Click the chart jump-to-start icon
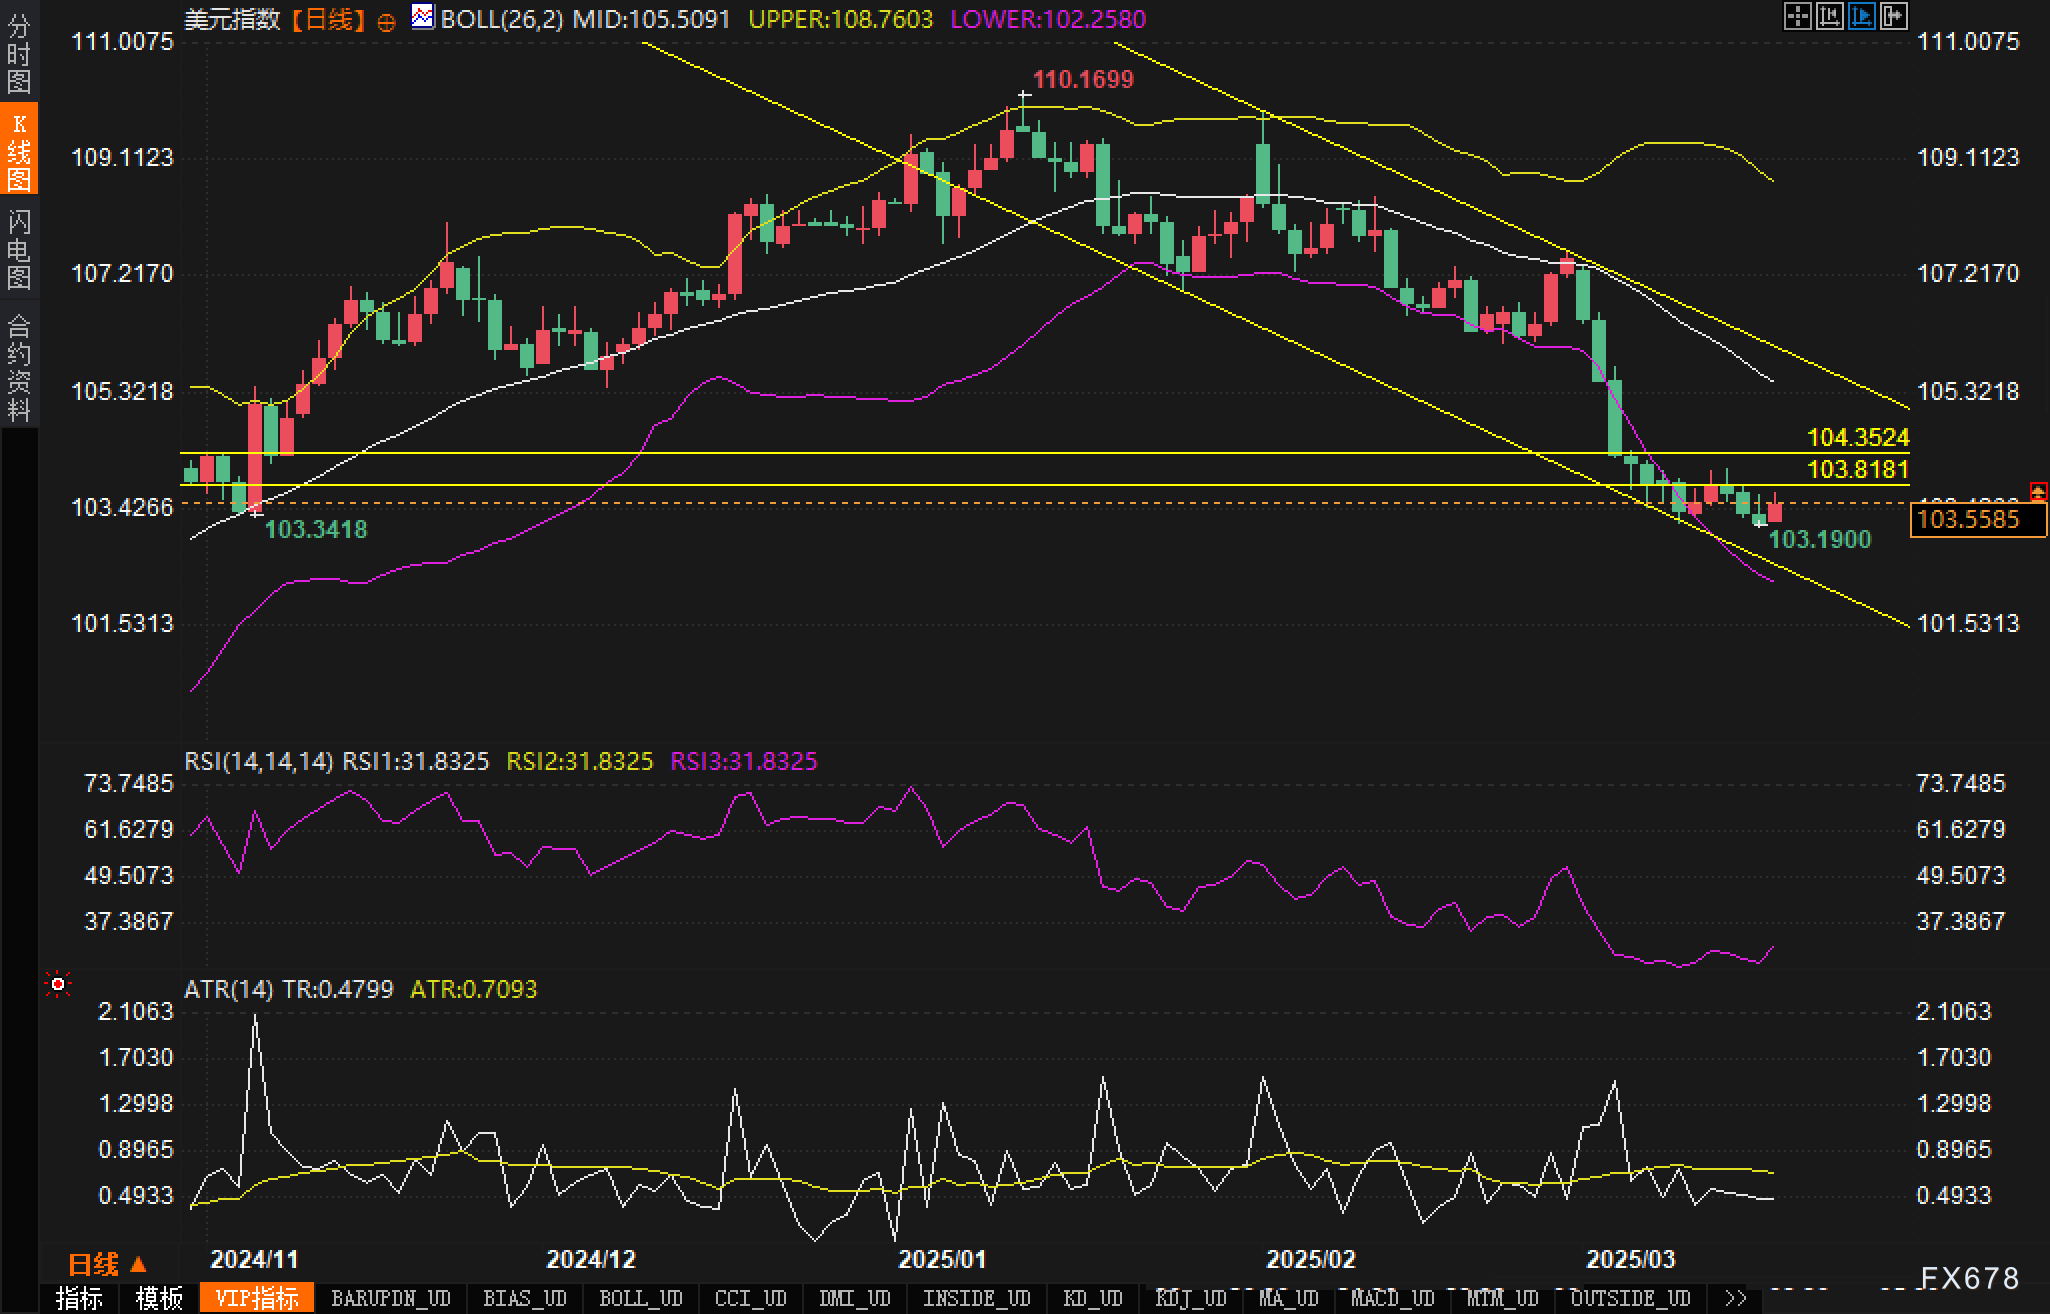This screenshot has height=1314, width=2050. pos(1830,17)
